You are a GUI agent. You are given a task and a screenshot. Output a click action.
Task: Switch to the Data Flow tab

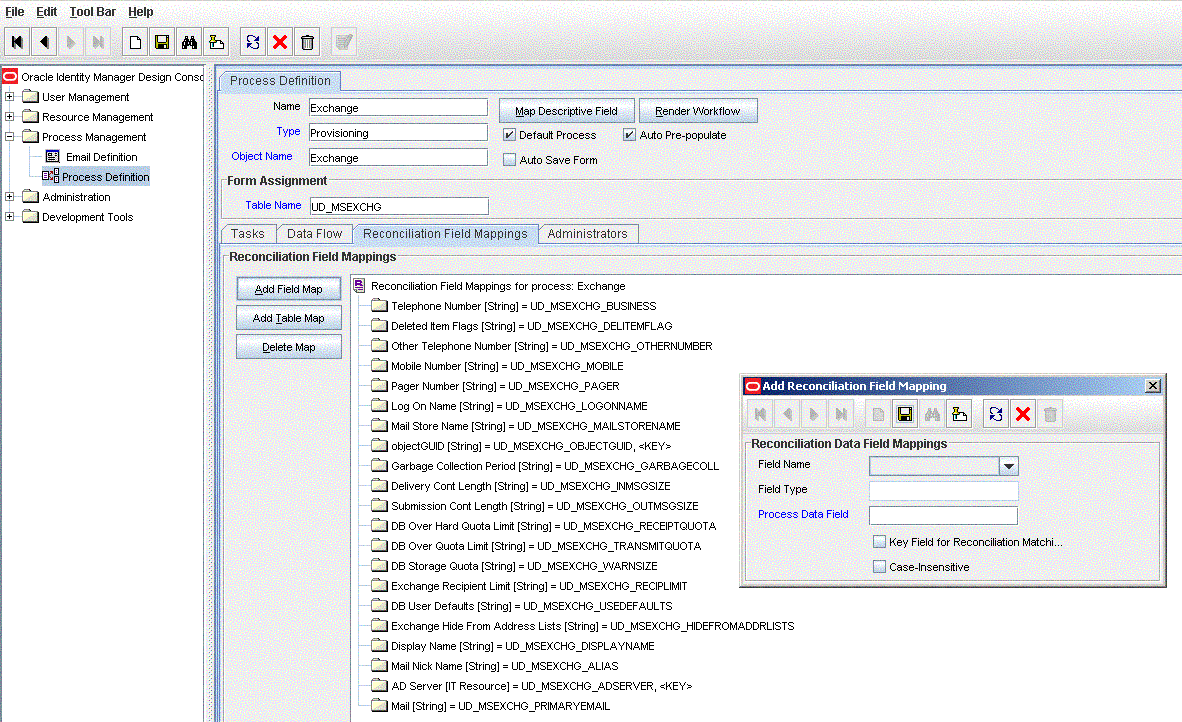(314, 234)
